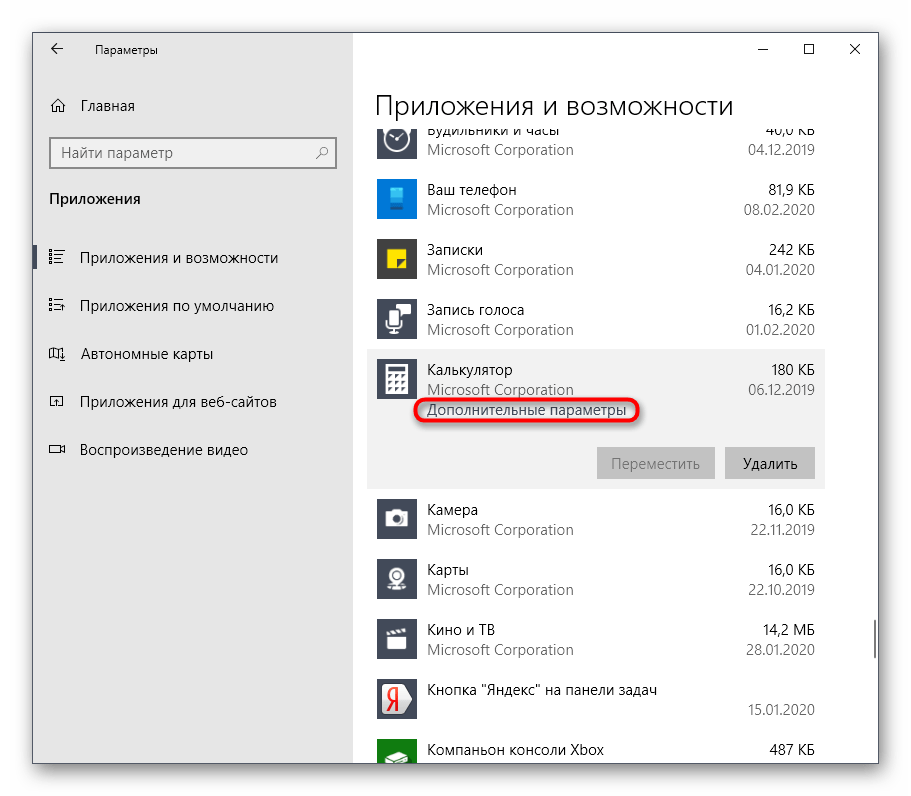Click the vertical scrollbar thumb
The image size is (911, 796).
coord(875,637)
